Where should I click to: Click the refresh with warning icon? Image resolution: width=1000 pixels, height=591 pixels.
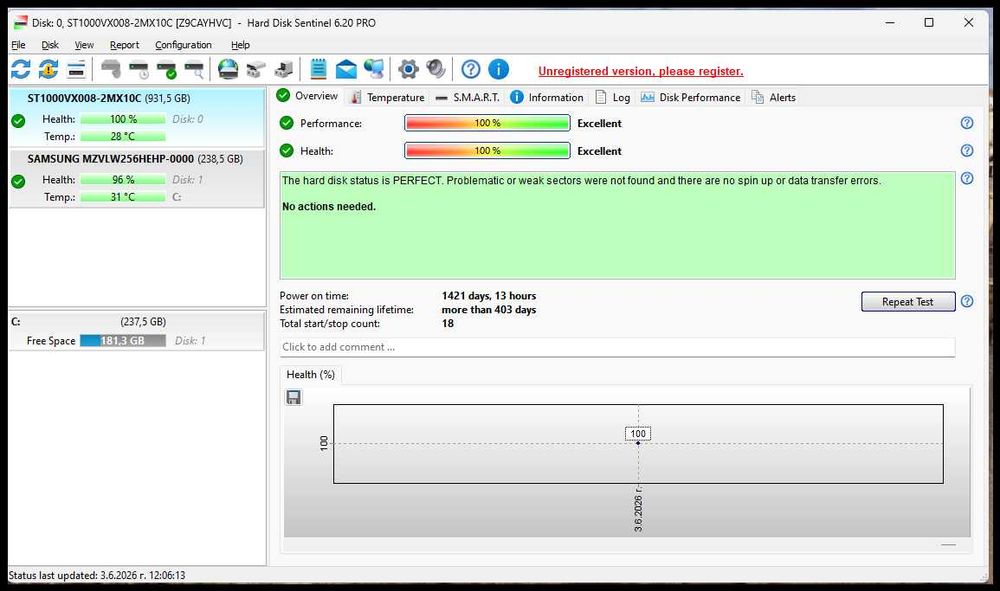point(48,69)
